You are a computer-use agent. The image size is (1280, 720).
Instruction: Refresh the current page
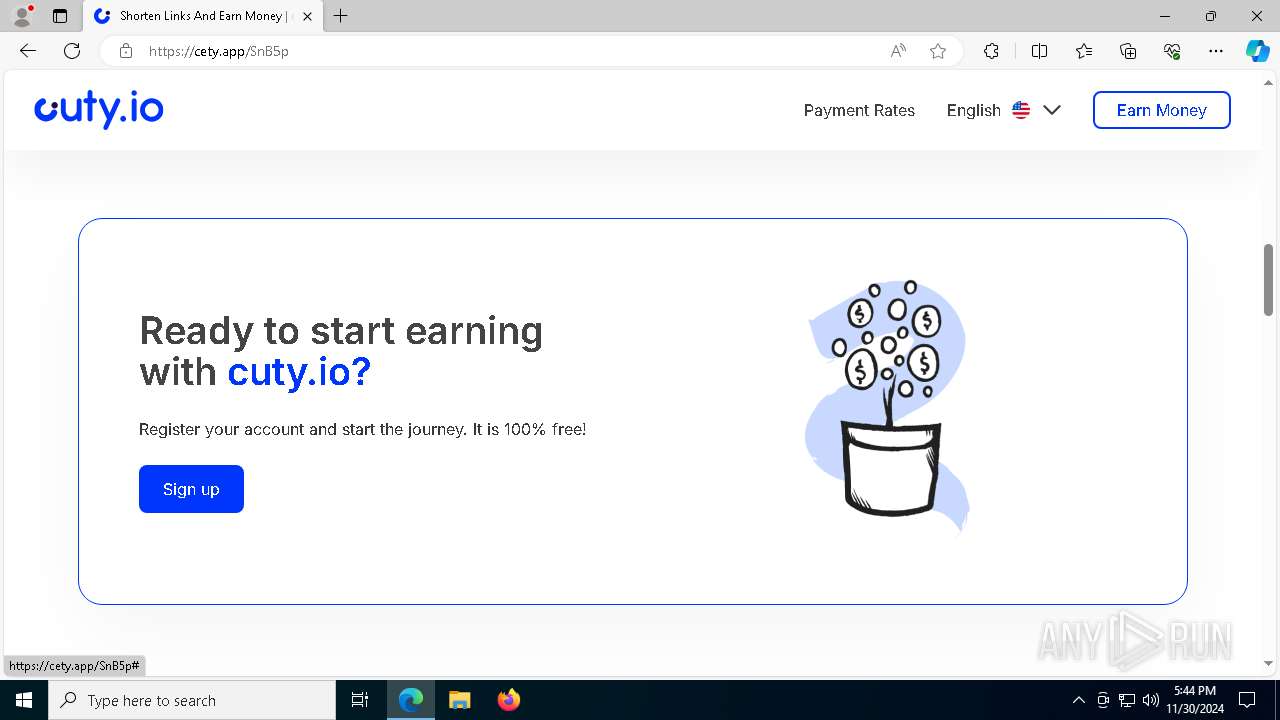[72, 51]
